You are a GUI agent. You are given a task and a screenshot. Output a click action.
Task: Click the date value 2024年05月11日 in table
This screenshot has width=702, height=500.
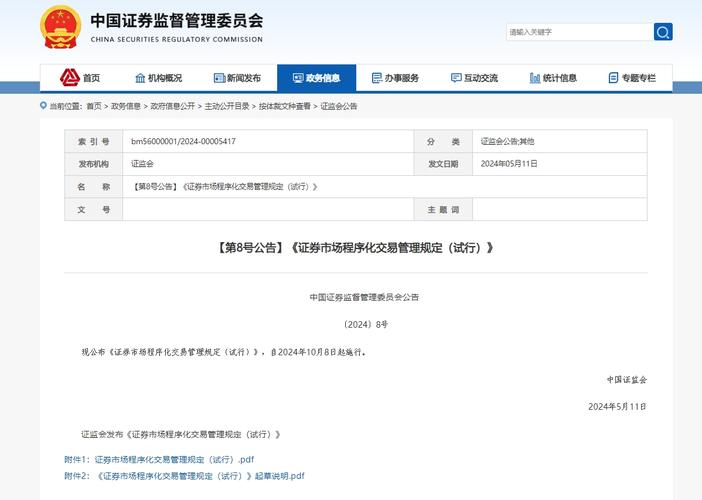tap(509, 164)
